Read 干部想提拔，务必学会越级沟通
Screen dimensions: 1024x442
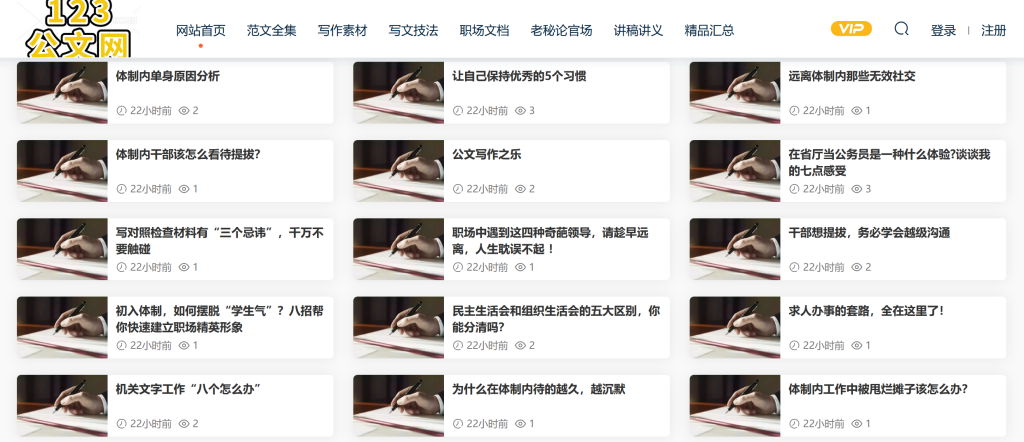coord(869,233)
